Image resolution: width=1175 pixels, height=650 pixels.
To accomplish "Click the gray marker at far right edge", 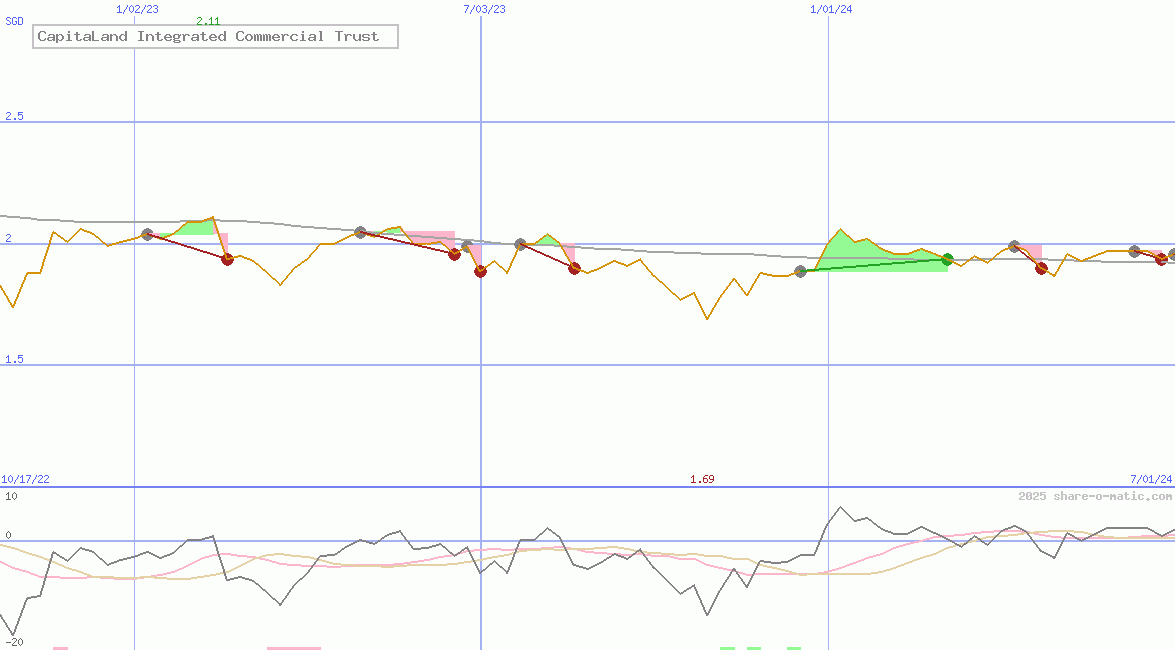I will click(x=1172, y=255).
